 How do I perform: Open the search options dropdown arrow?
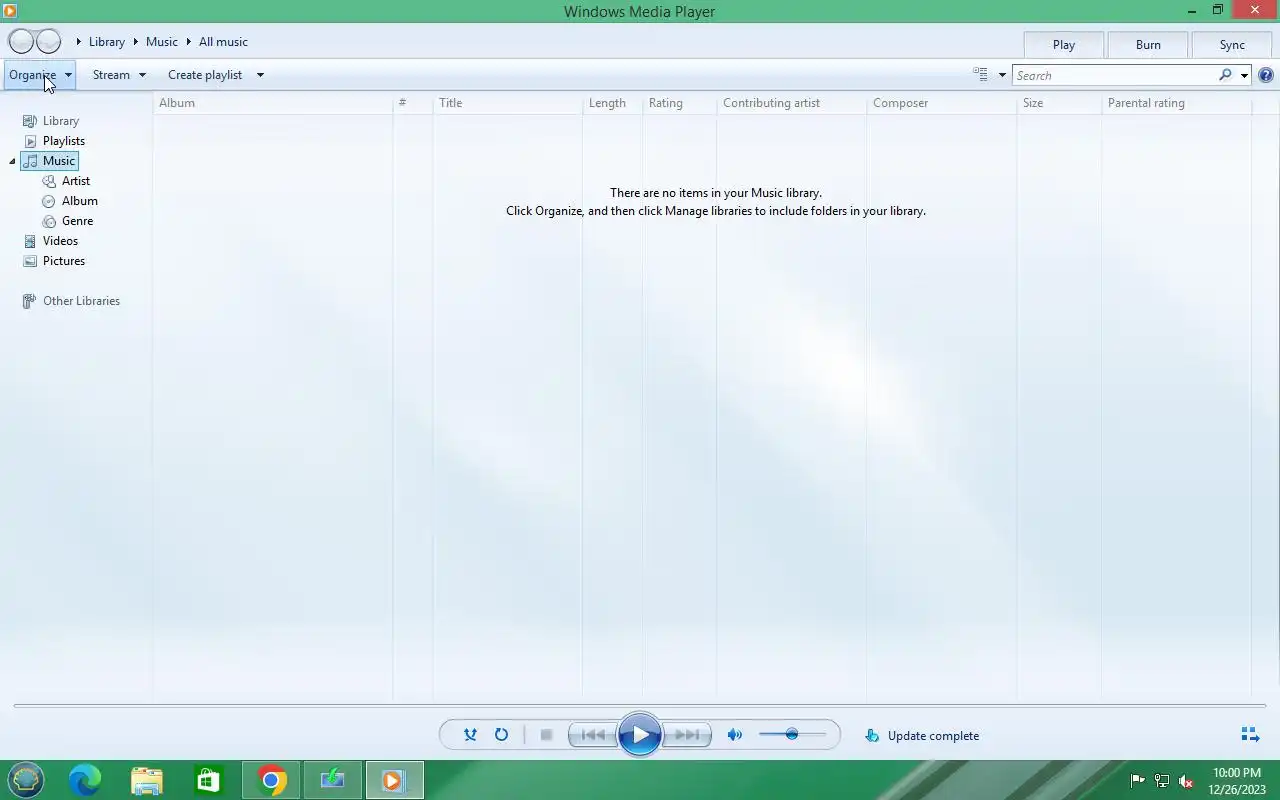(x=1244, y=75)
